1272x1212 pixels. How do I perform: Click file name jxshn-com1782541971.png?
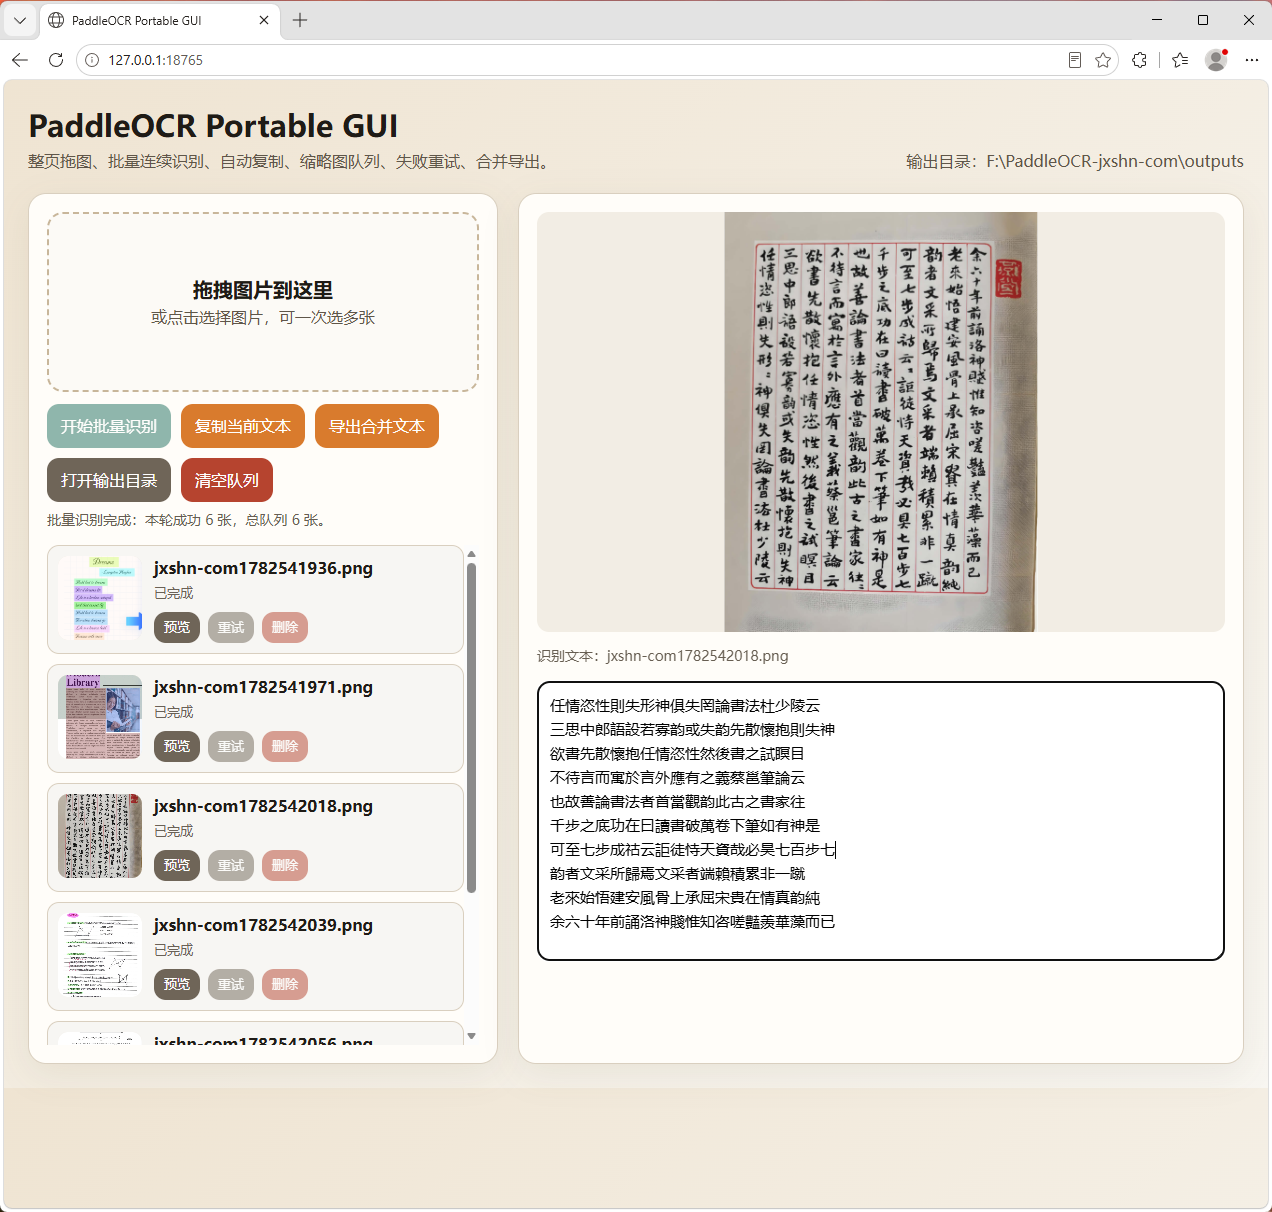pos(263,687)
